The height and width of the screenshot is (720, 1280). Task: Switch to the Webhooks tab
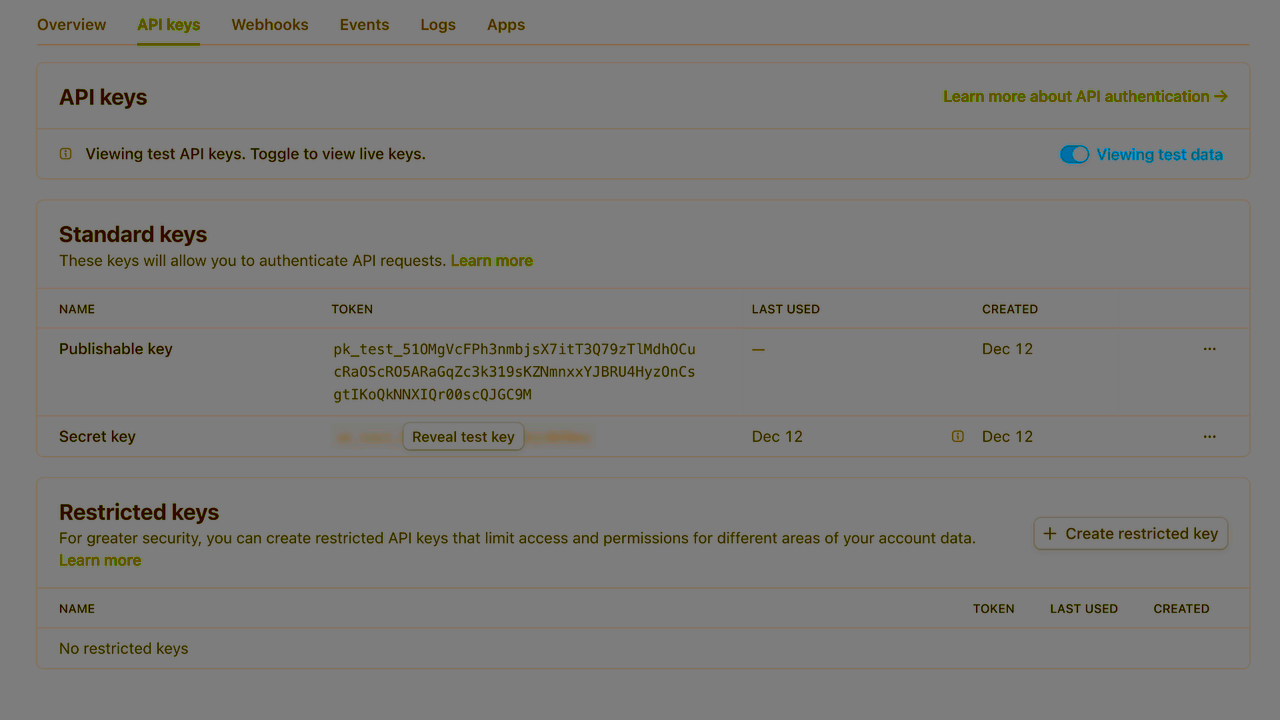click(269, 24)
